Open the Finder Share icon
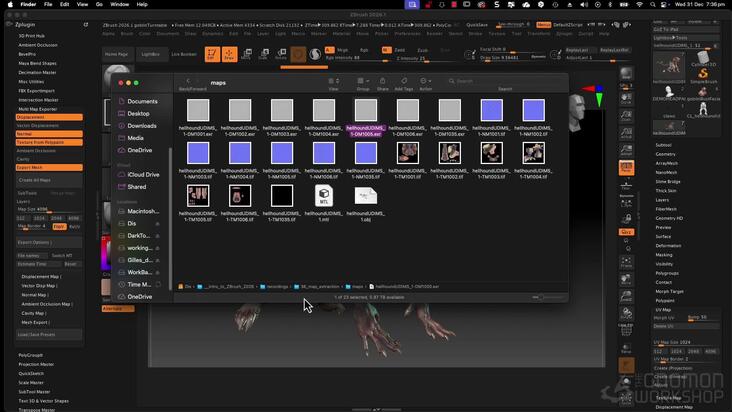This screenshot has height=412, width=732. point(382,81)
